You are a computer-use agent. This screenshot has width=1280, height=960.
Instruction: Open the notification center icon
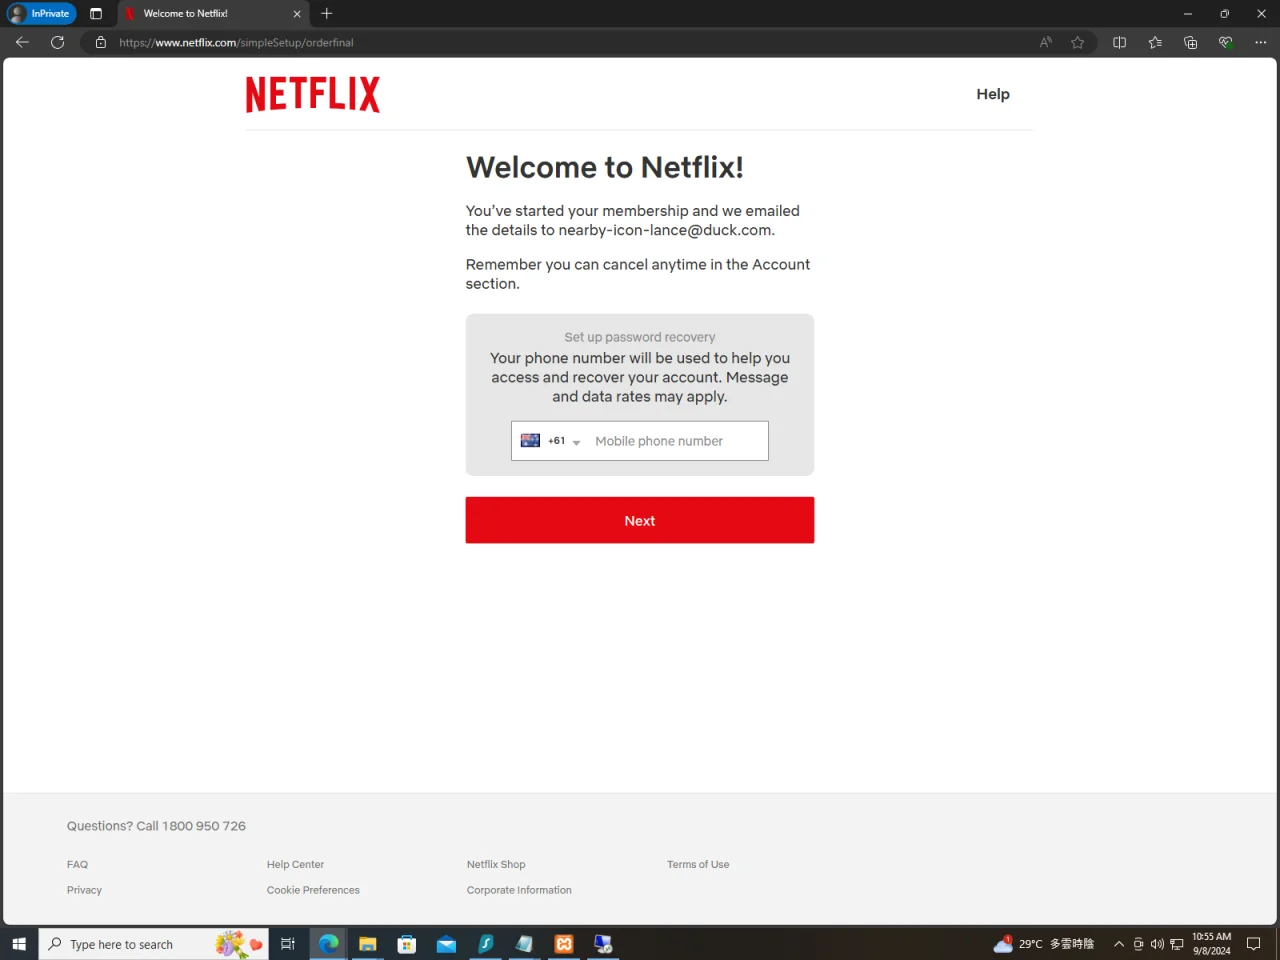coord(1254,944)
